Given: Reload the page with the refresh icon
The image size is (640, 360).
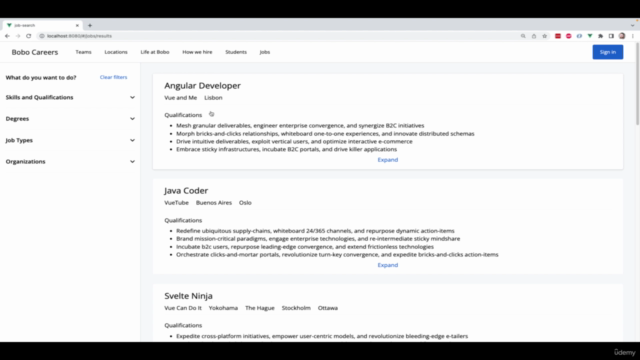Looking at the screenshot, I should (29, 36).
